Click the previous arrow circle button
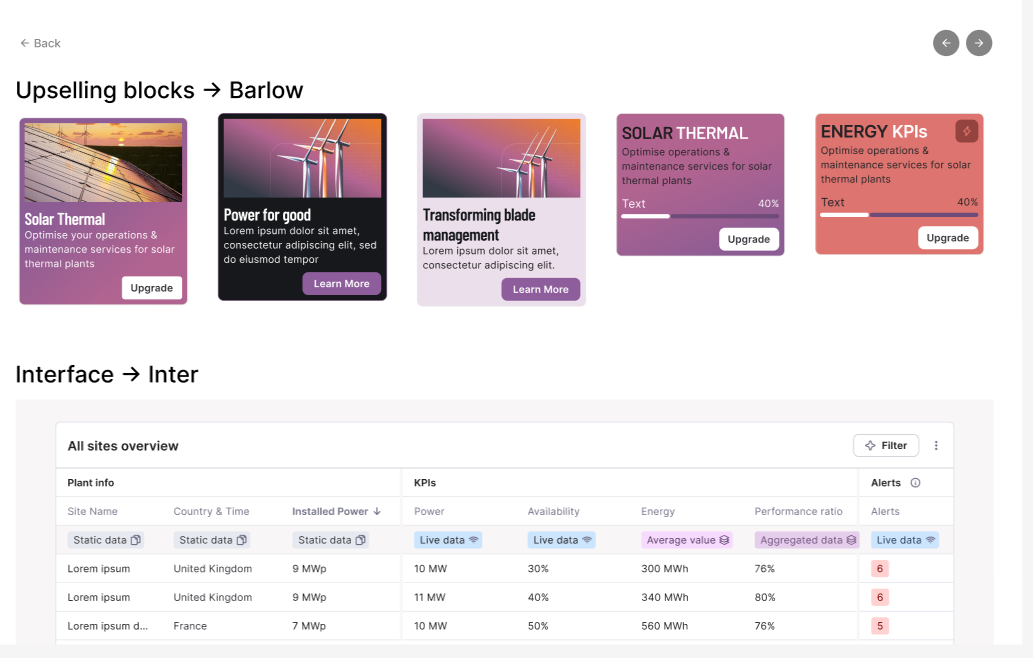This screenshot has width=1033, height=658. [946, 43]
